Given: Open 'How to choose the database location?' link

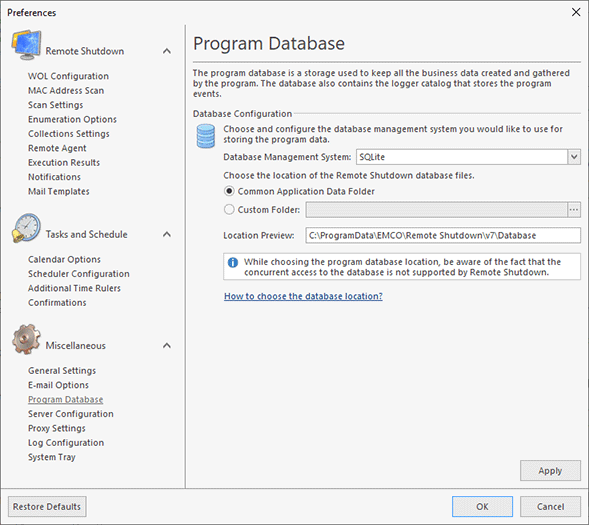Looking at the screenshot, I should click(x=303, y=296).
